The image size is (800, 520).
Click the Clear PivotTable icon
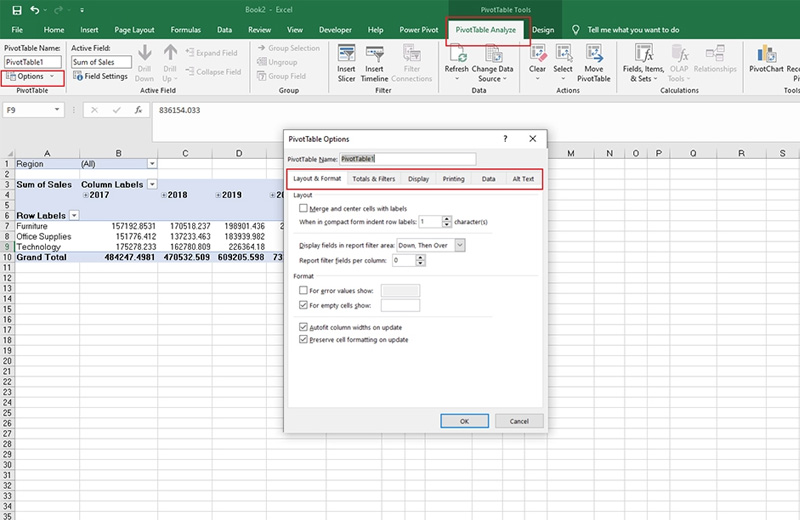coord(538,53)
